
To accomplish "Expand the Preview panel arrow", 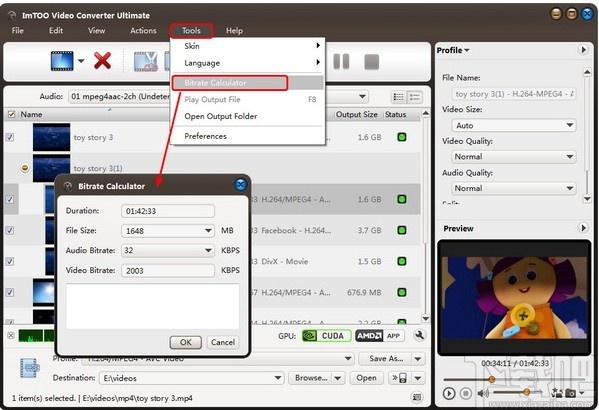I will pyautogui.click(x=583, y=228).
